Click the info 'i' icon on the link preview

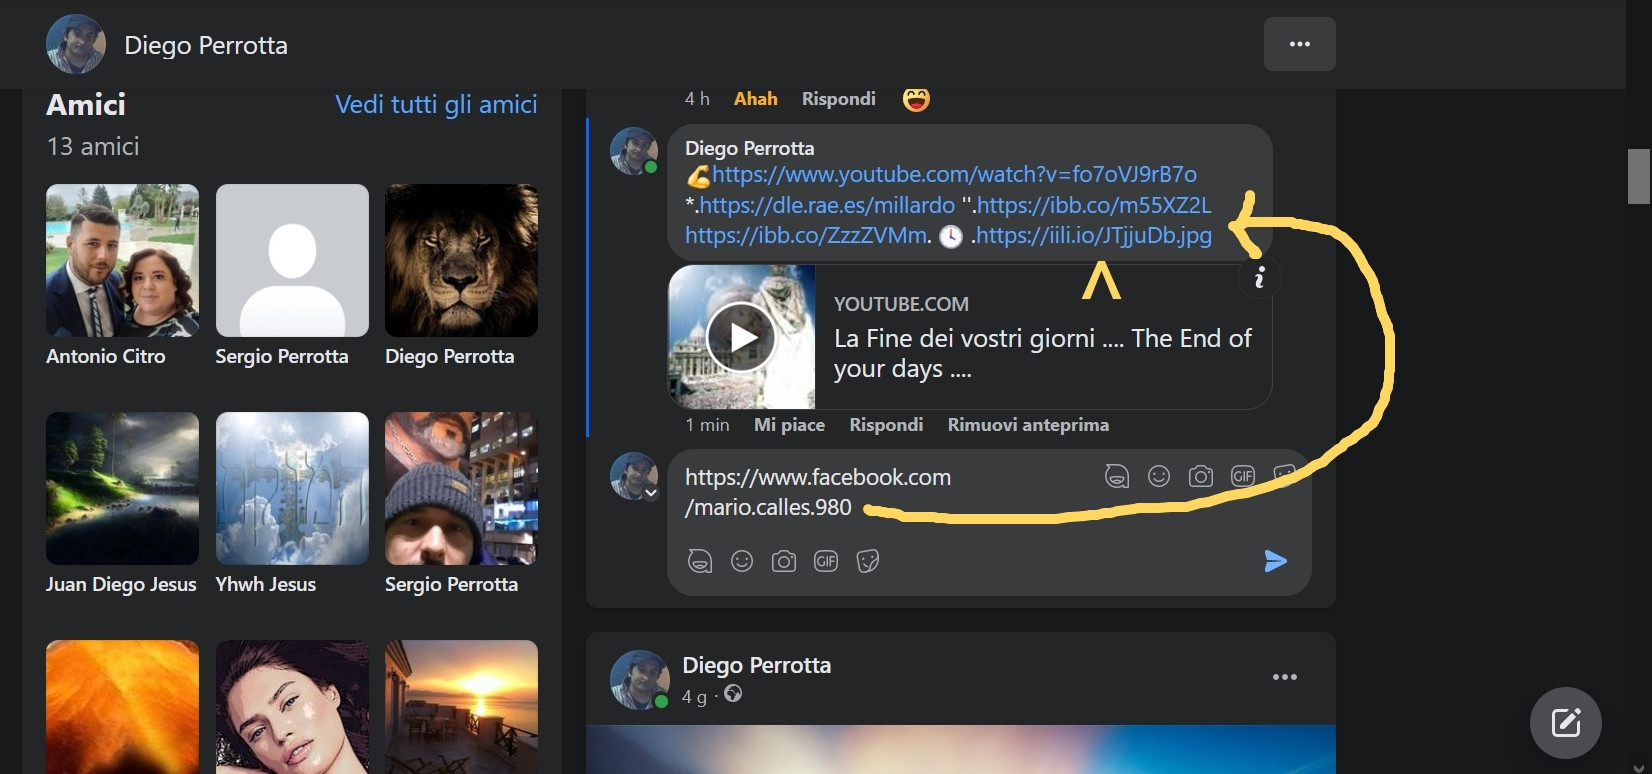(x=1260, y=277)
